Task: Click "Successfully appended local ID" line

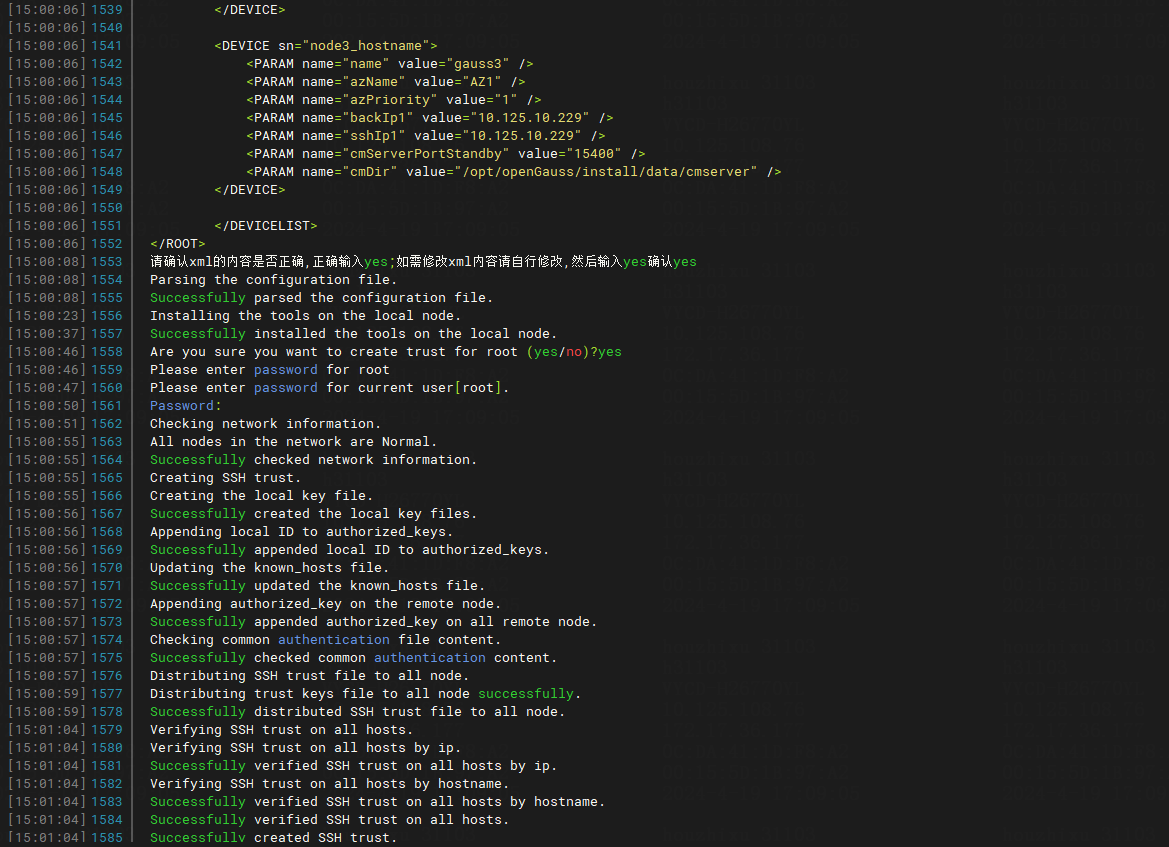Action: pyautogui.click(x=350, y=549)
